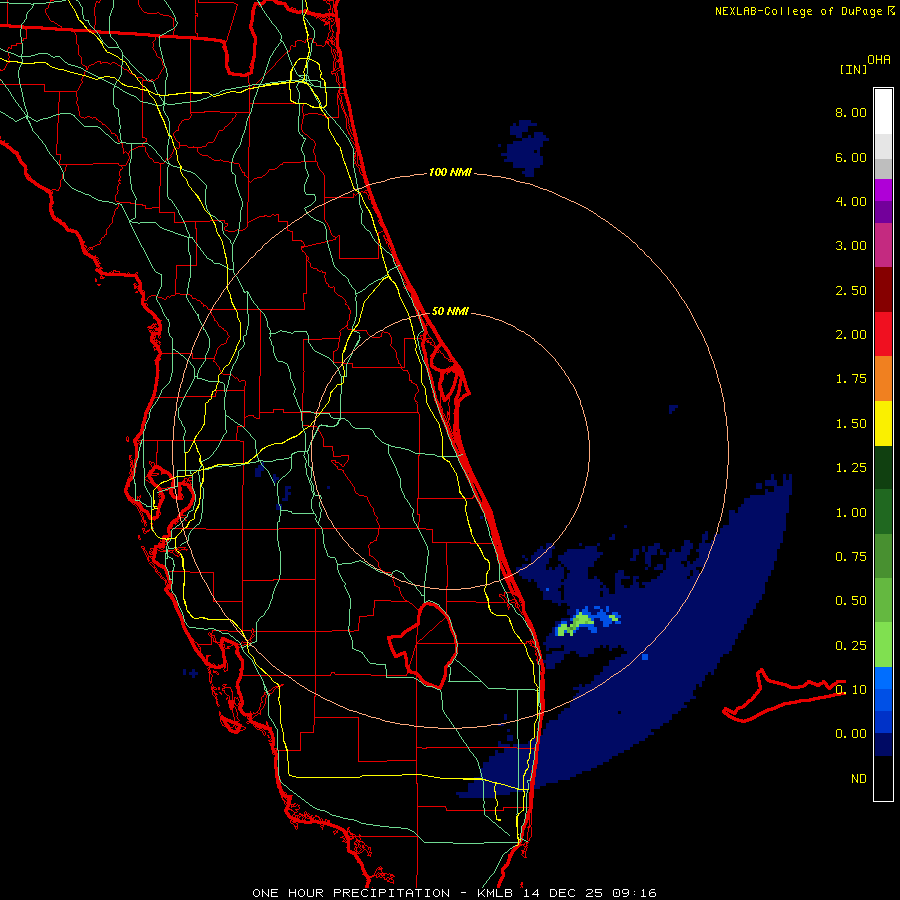Image resolution: width=900 pixels, height=900 pixels.
Task: Pick the pink swatch beside 3.00
Action: pyautogui.click(x=883, y=245)
